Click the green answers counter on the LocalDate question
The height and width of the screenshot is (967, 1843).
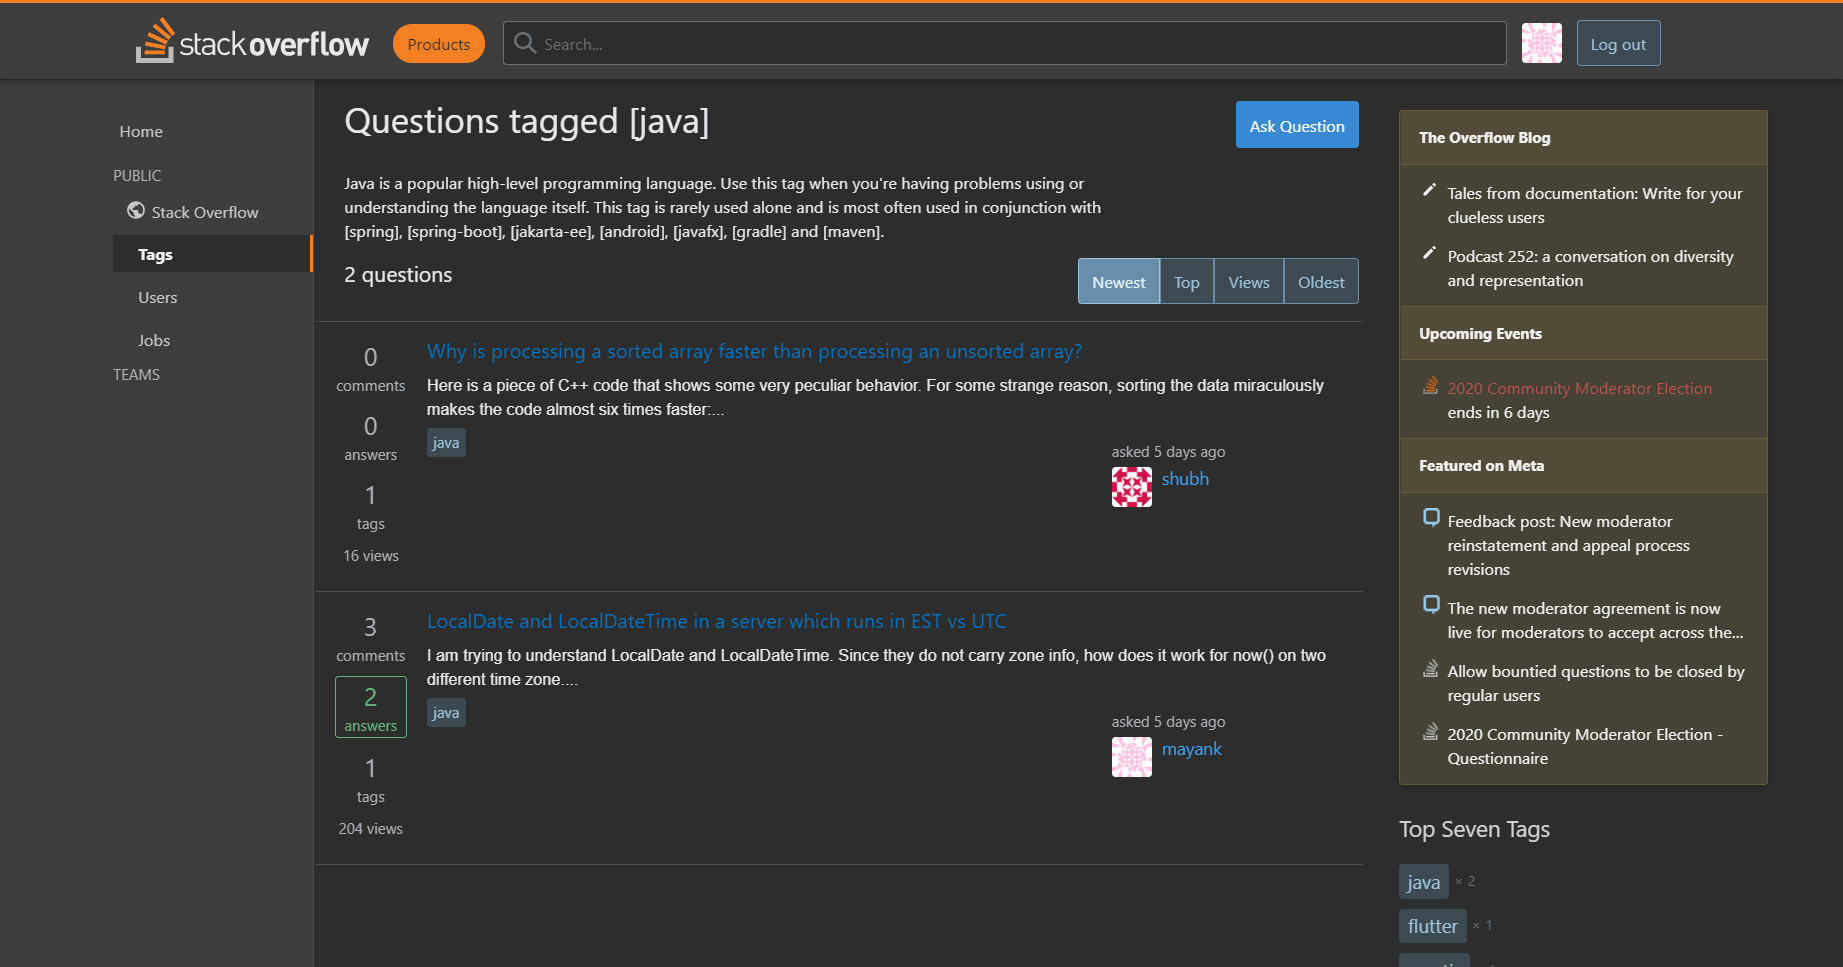pyautogui.click(x=370, y=706)
